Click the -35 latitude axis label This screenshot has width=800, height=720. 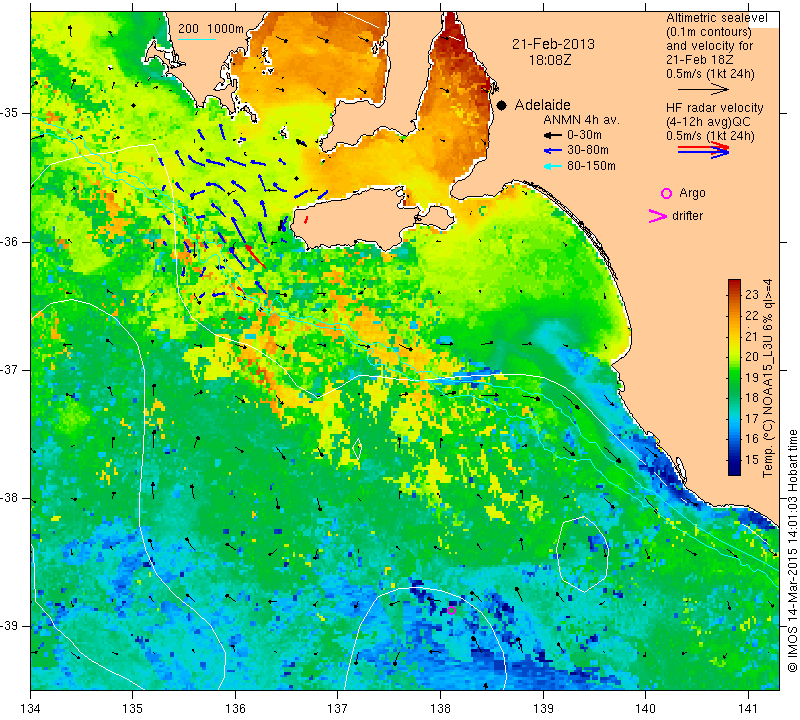point(10,113)
